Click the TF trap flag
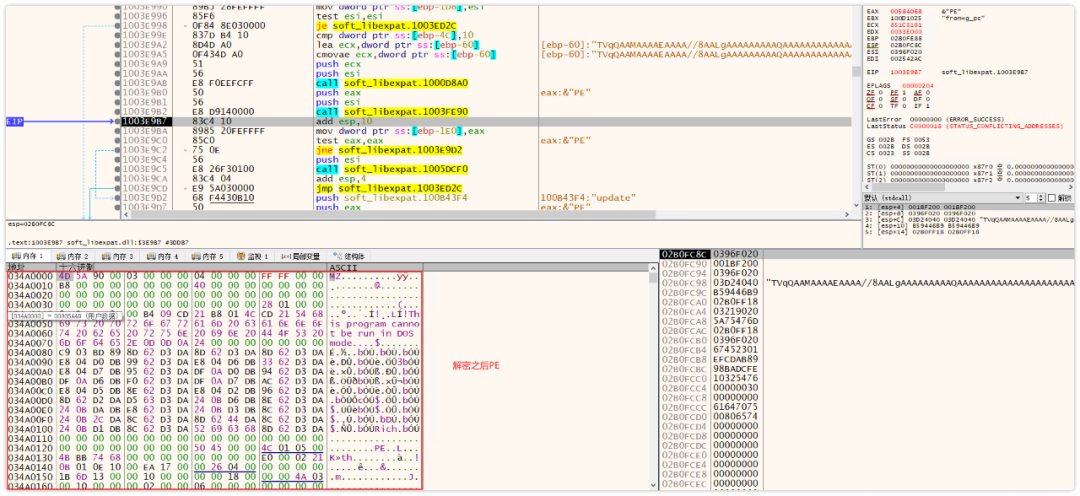Screen dimensions: 1080x496 click(897, 105)
